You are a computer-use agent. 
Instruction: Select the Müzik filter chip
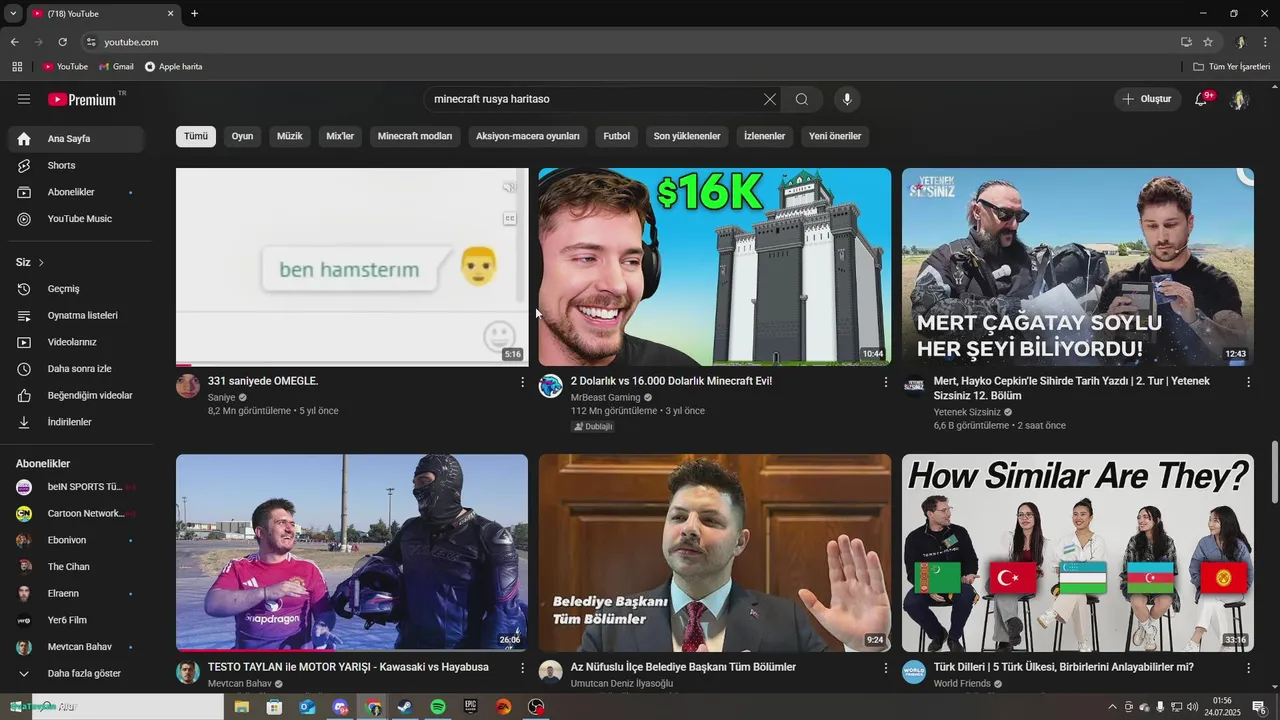click(289, 136)
